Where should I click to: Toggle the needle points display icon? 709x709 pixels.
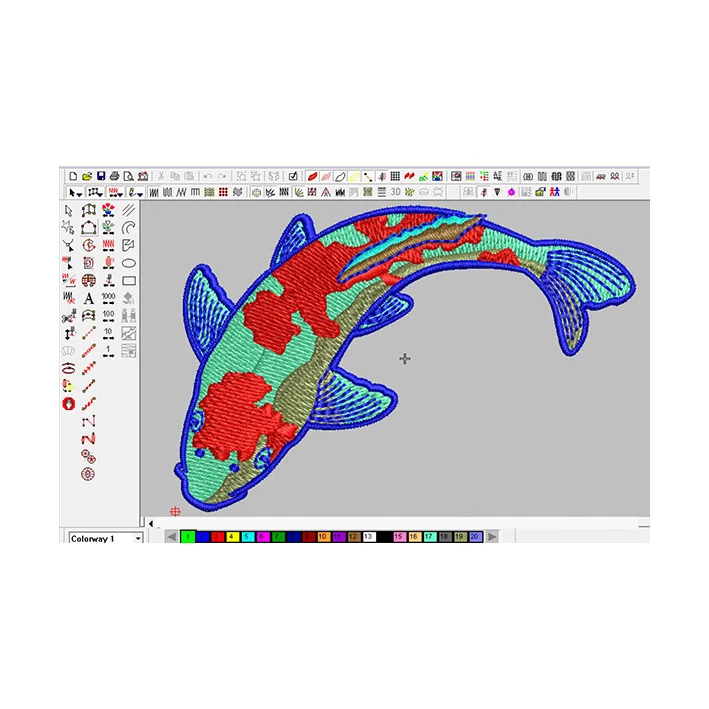coord(382,176)
